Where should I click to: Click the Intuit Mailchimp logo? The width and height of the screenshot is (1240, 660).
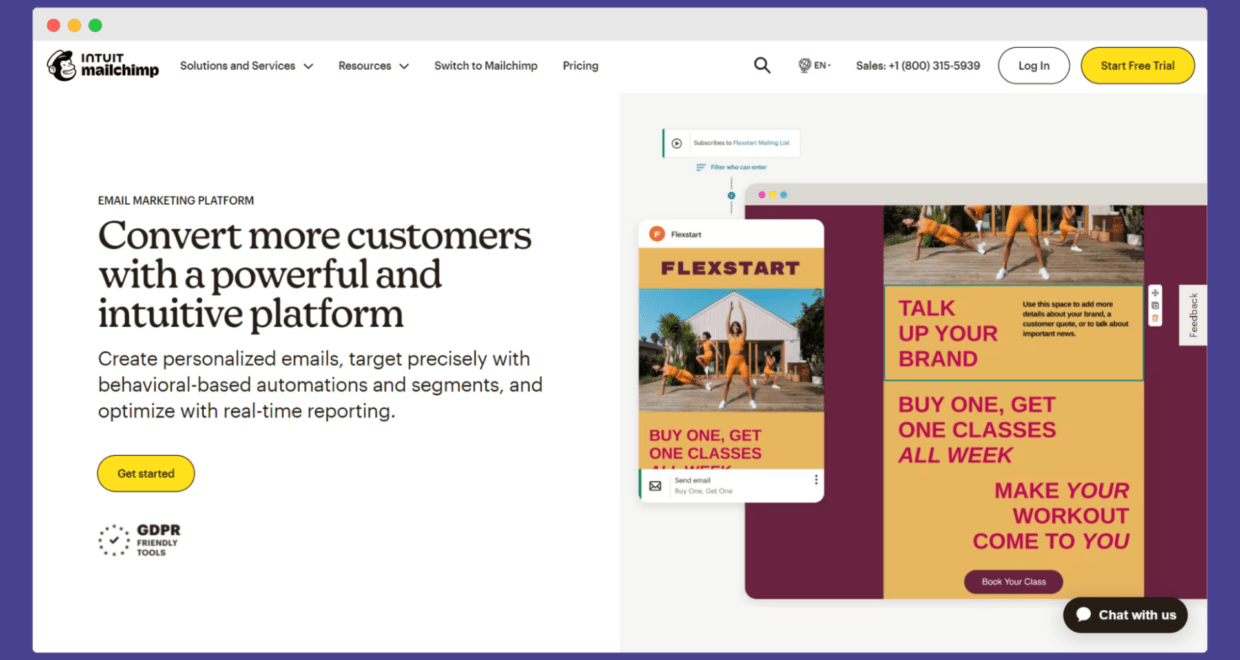point(103,65)
